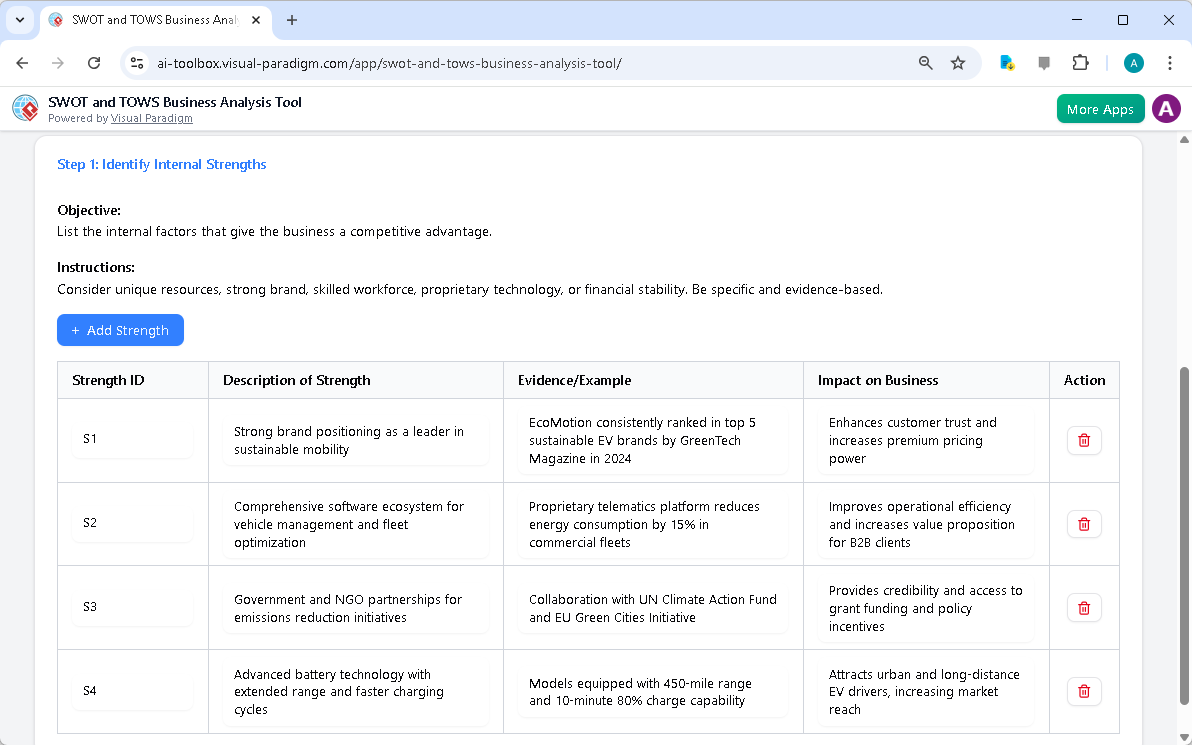
Task: Remove strength S4 with the trash button
Action: click(x=1084, y=691)
